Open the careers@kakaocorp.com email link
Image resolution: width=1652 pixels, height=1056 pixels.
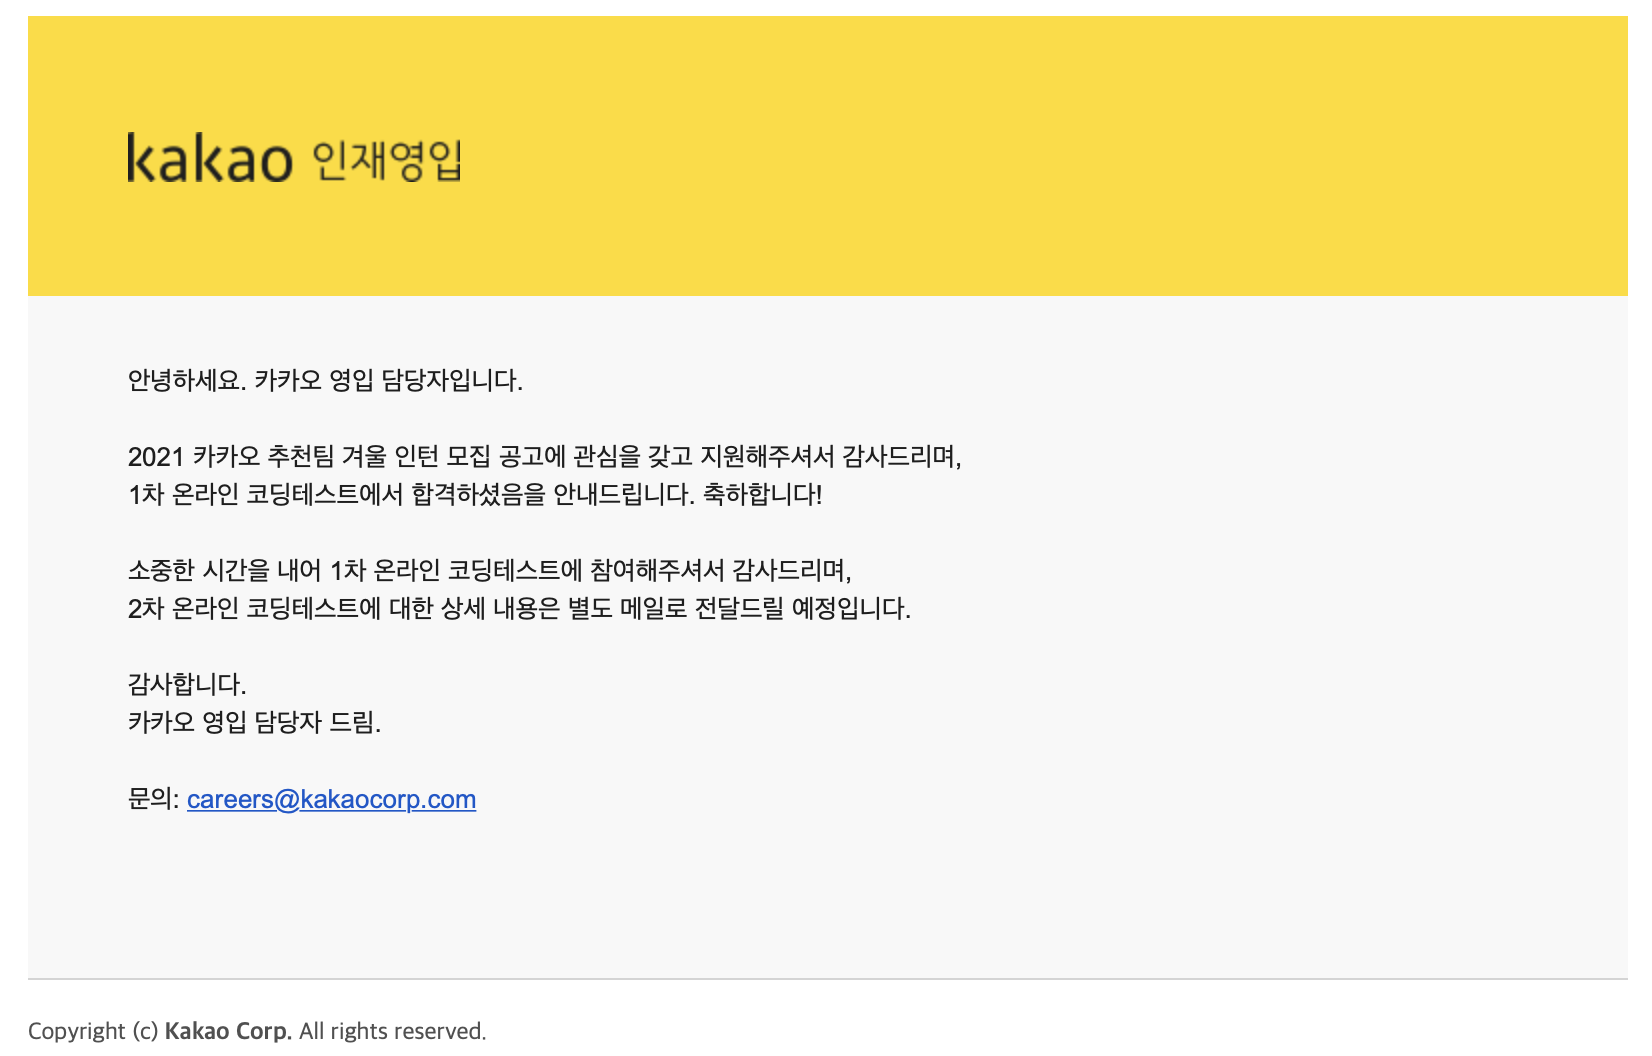coord(331,799)
